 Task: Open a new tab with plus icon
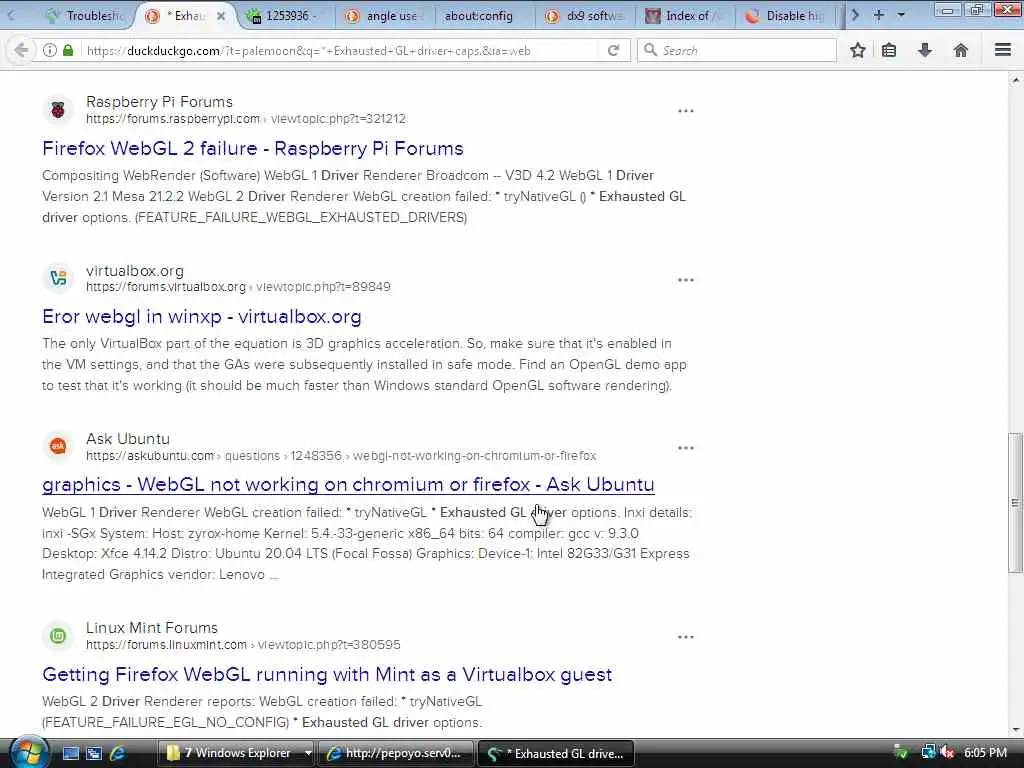point(878,15)
